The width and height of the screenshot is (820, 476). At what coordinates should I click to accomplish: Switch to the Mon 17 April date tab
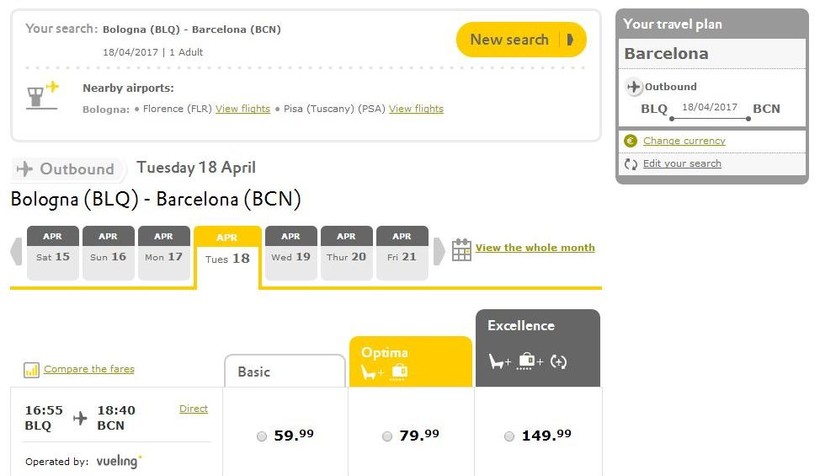tap(164, 253)
